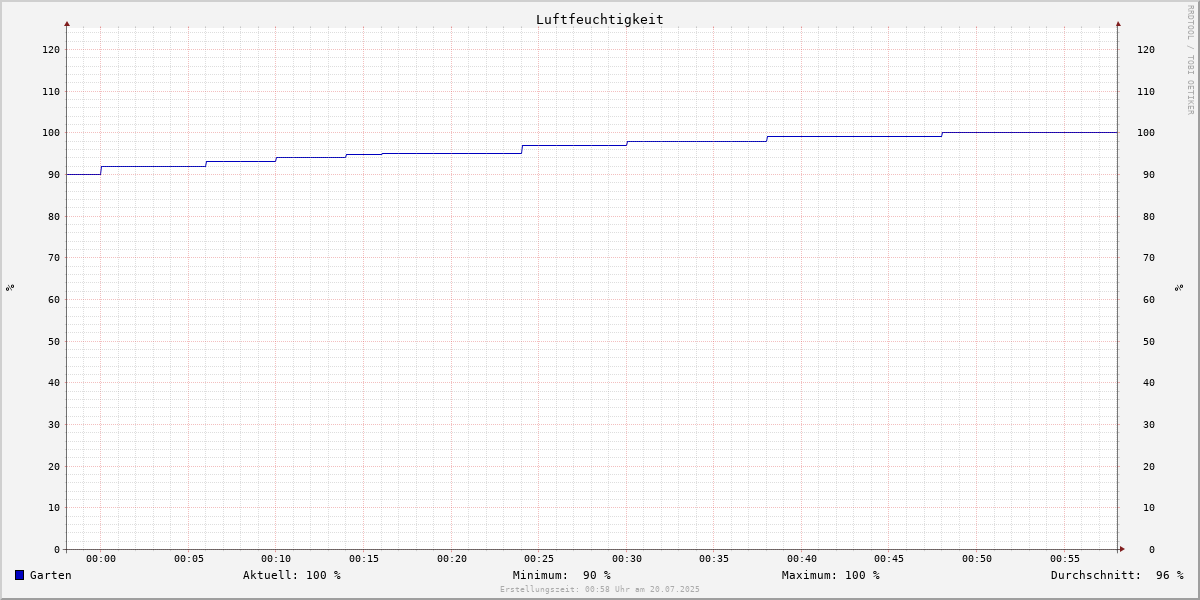Click the 10 label on the left axis
1200x600 pixels.
coord(54,507)
